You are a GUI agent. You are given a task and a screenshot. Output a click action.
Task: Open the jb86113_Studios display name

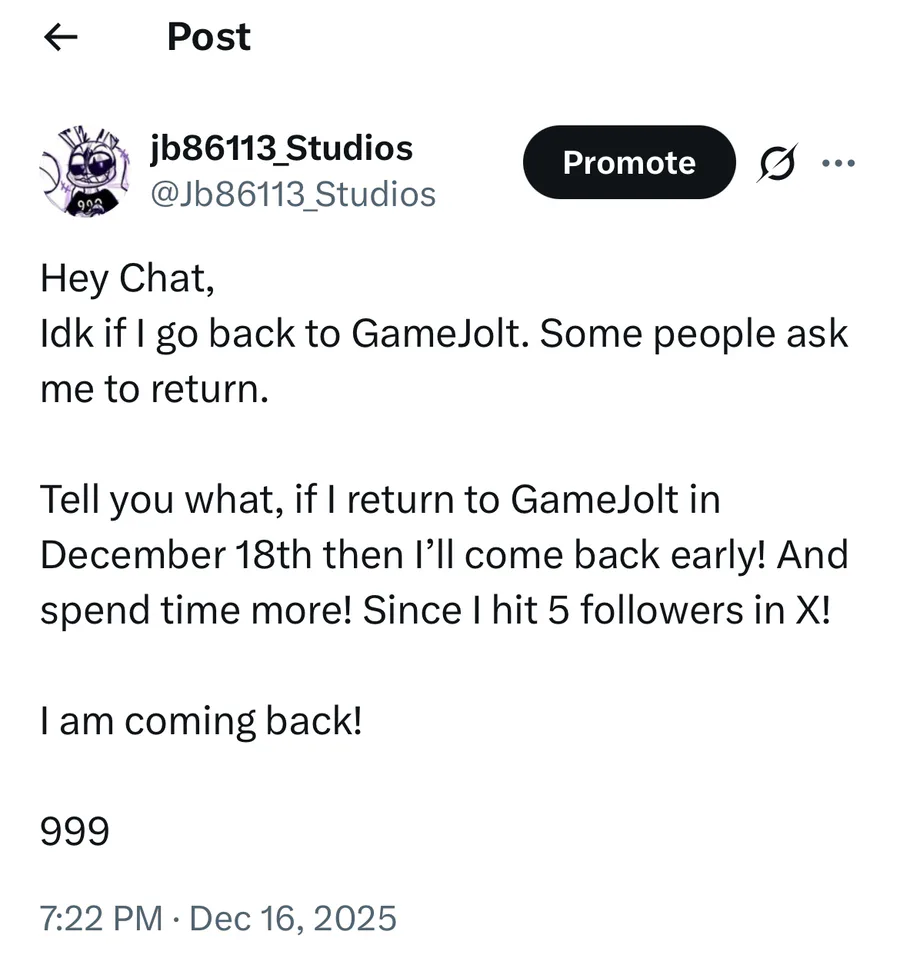pos(280,148)
